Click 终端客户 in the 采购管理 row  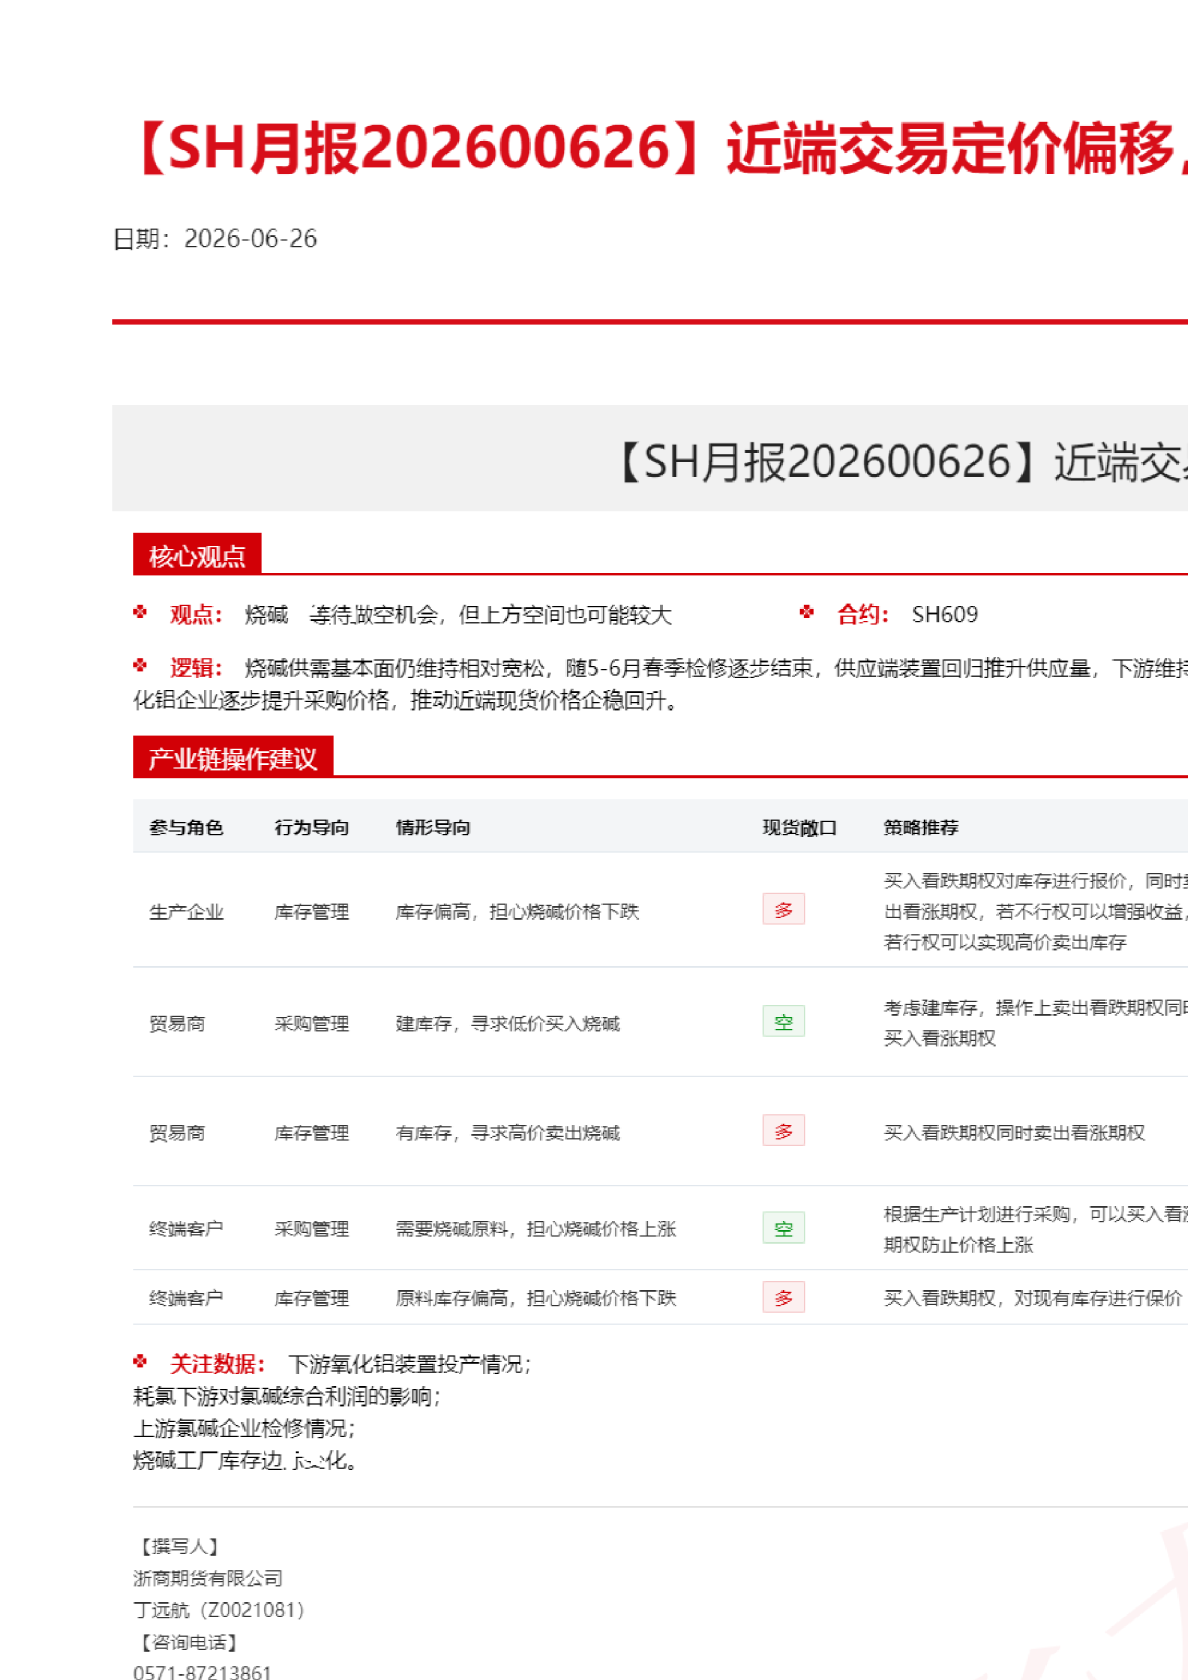[186, 1229]
